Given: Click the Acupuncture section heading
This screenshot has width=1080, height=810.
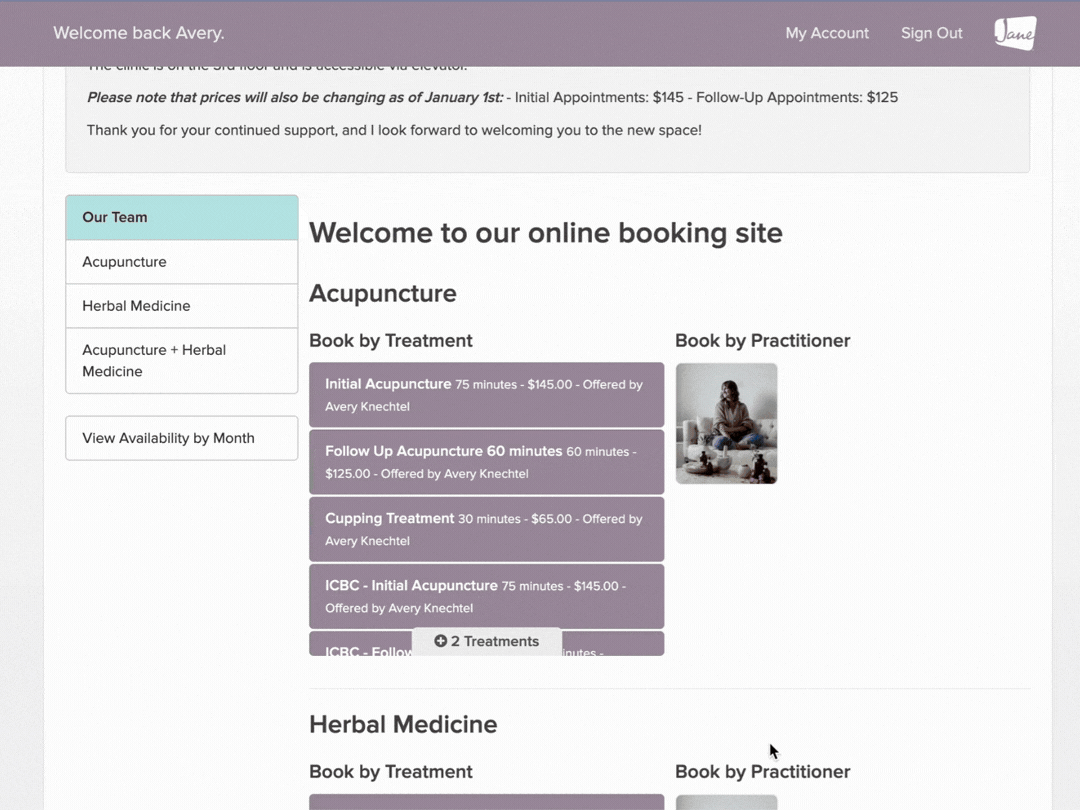Looking at the screenshot, I should pos(382,293).
